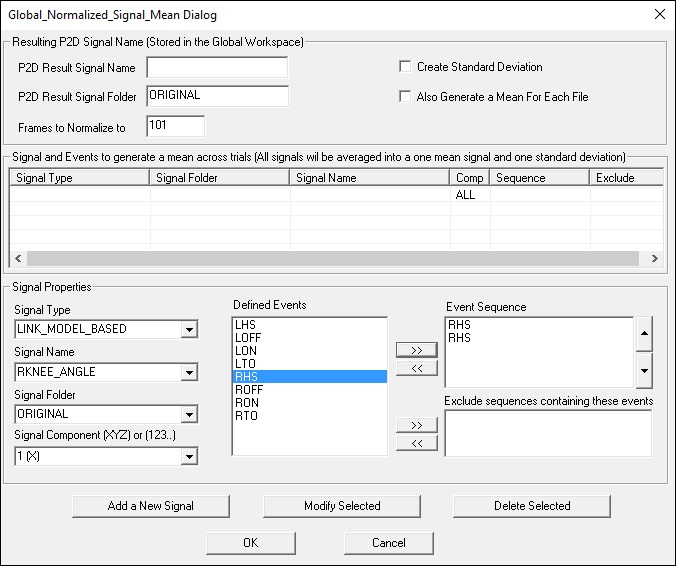Click the table's right scroll arrow
This screenshot has width=676, height=566.
click(654, 258)
